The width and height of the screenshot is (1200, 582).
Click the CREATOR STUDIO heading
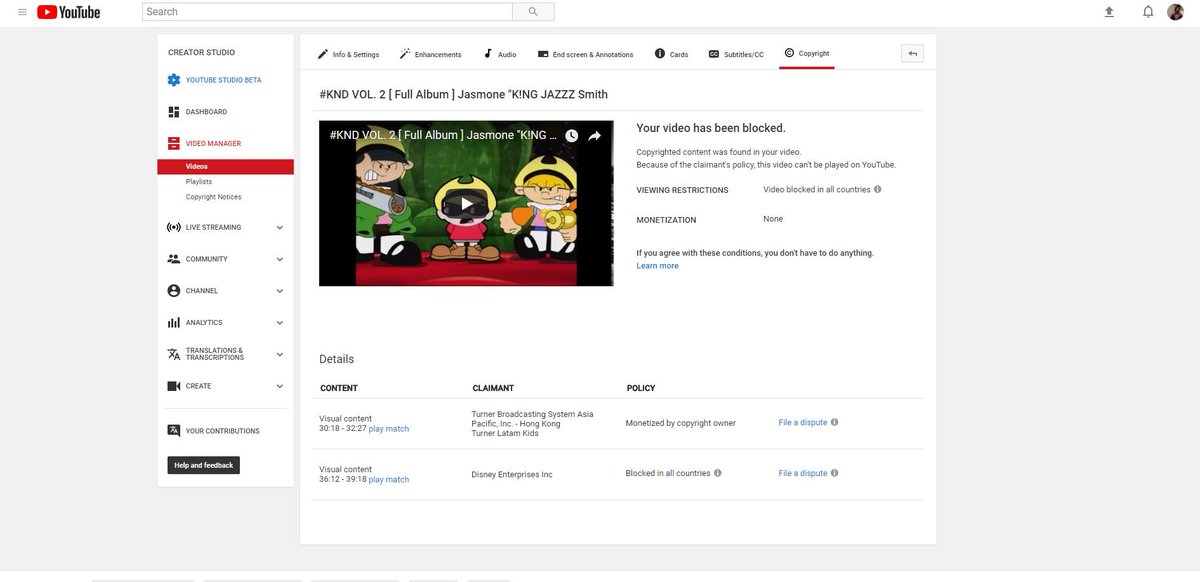202,52
